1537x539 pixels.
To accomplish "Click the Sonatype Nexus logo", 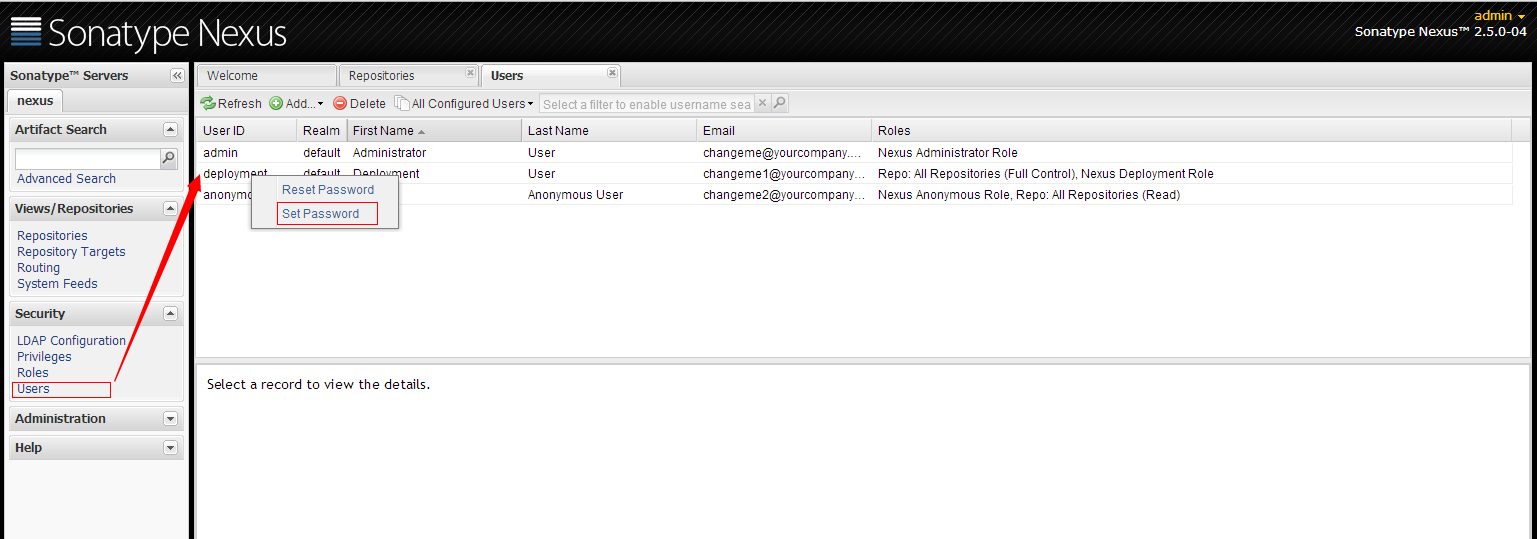I will tap(148, 33).
